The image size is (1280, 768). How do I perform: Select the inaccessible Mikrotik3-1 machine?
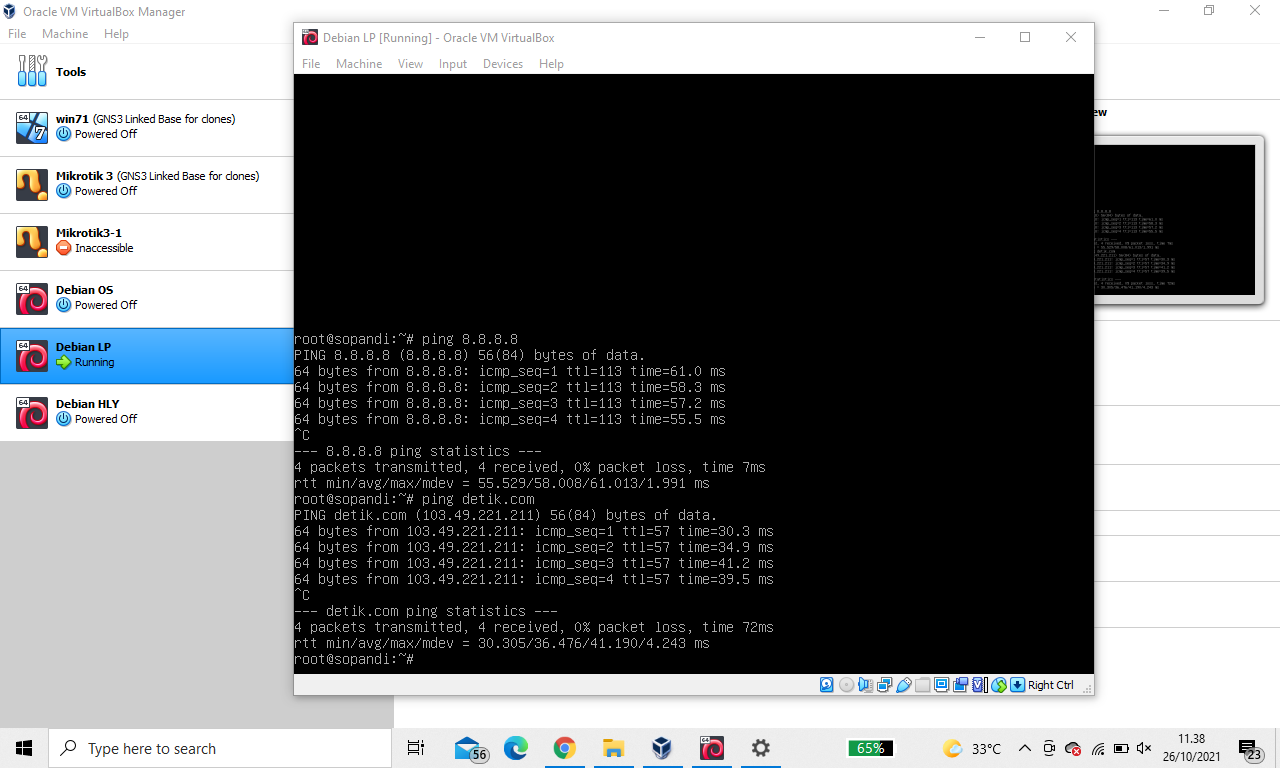click(147, 241)
